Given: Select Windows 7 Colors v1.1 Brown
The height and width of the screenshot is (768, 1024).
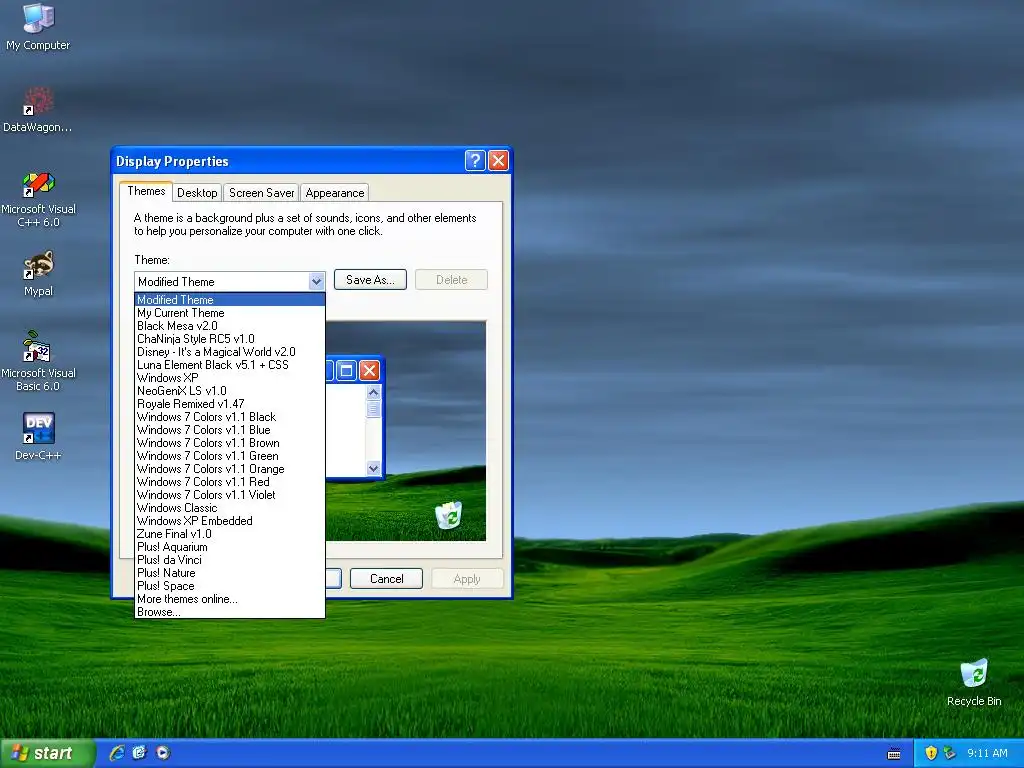Looking at the screenshot, I should click(x=230, y=443).
